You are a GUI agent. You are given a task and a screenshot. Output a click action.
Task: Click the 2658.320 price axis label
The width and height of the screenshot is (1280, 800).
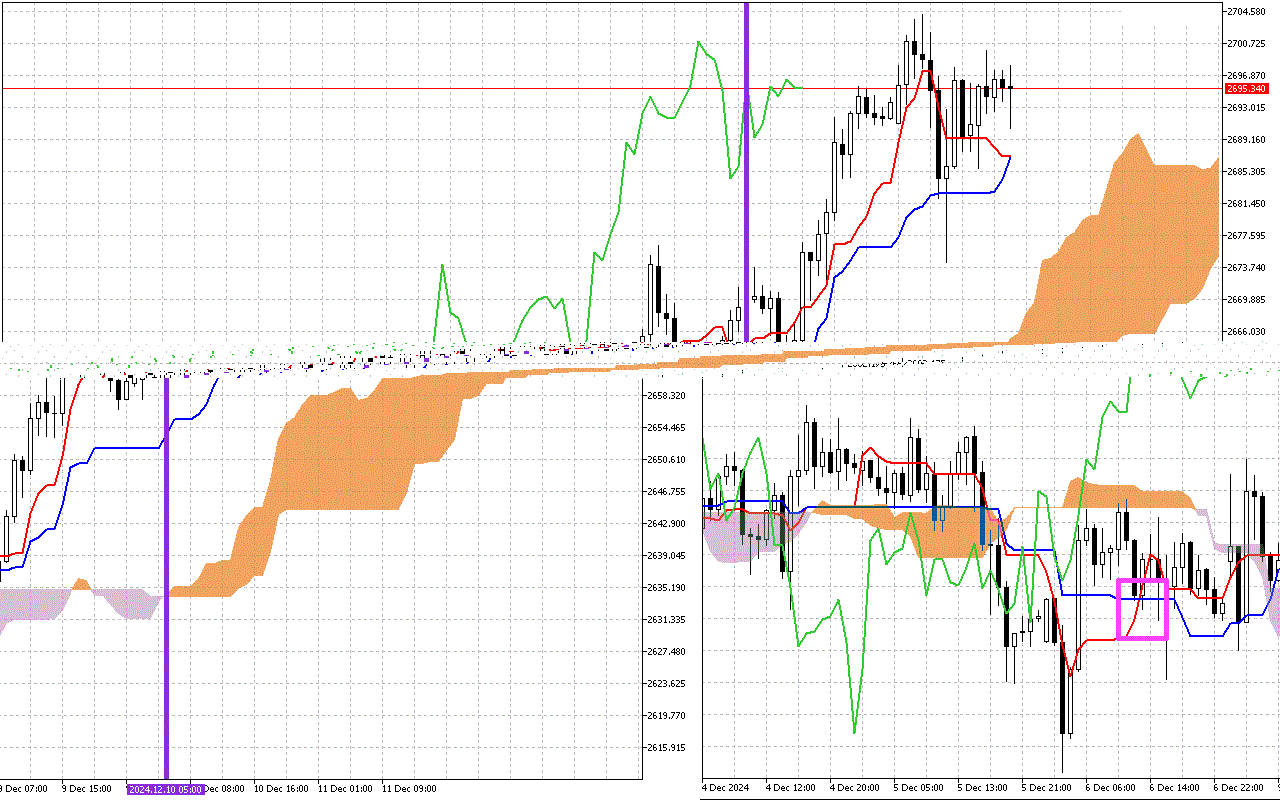[x=666, y=396]
